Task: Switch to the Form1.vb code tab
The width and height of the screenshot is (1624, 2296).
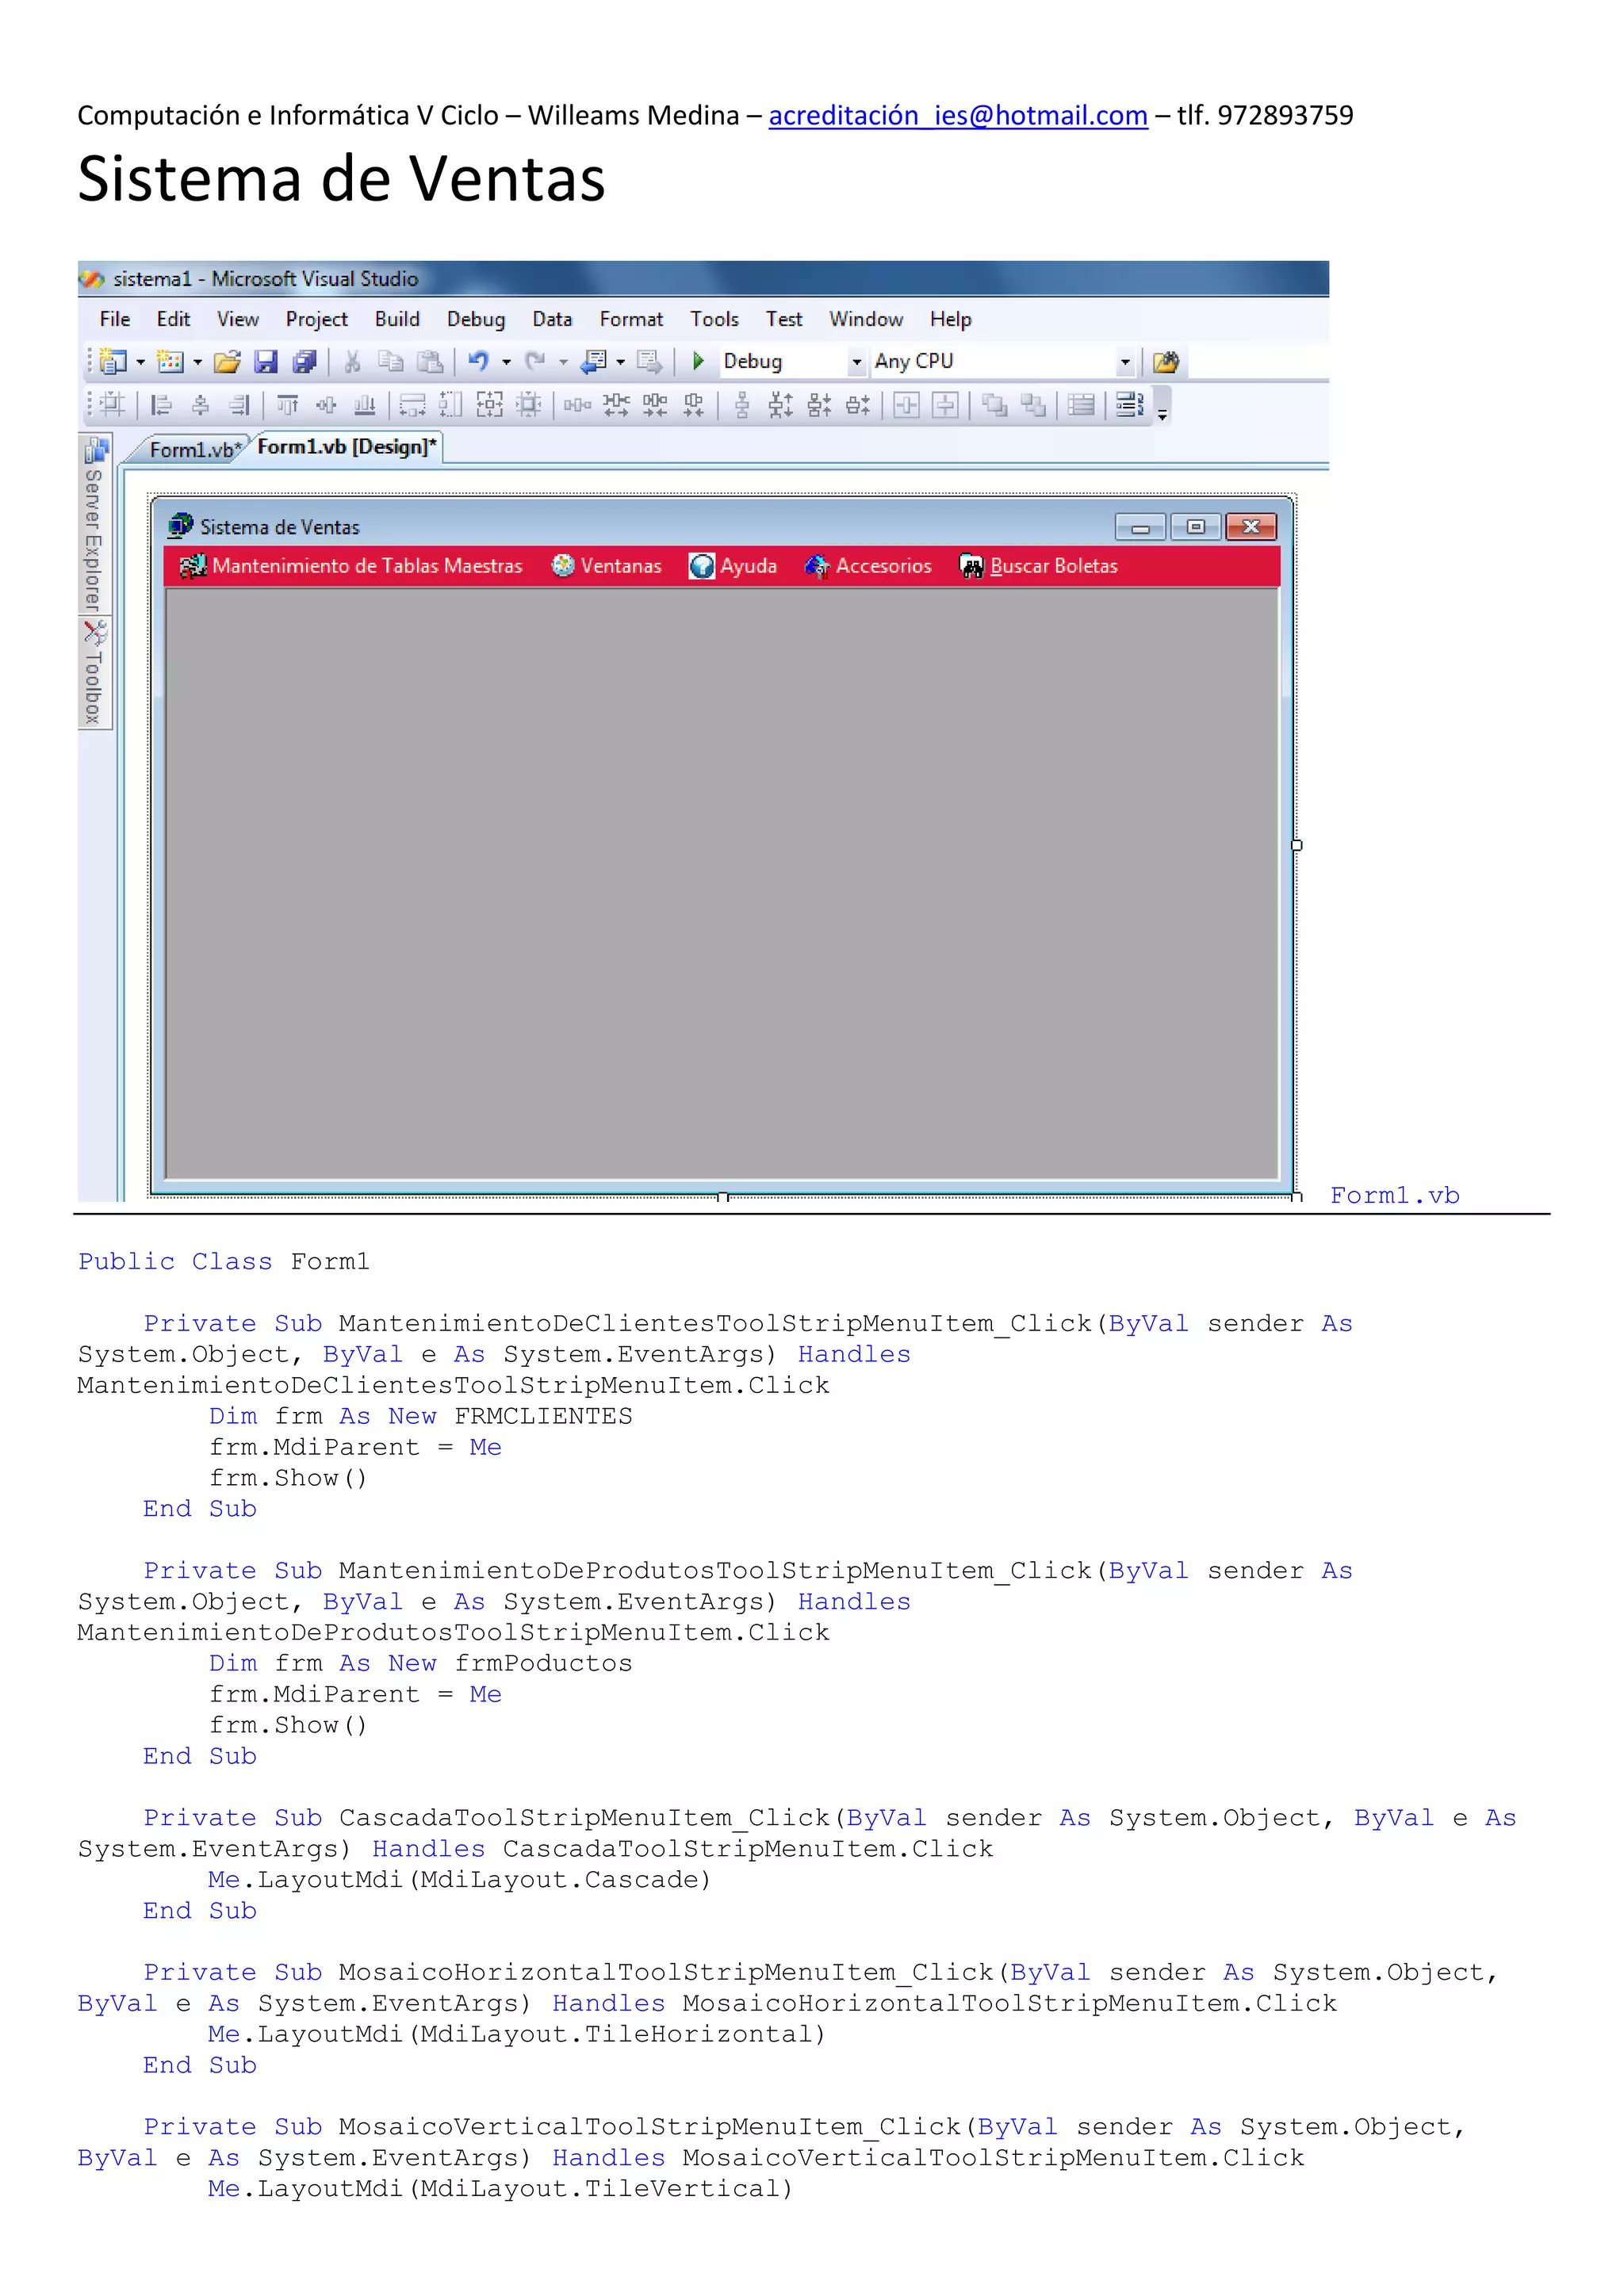Action: (192, 450)
